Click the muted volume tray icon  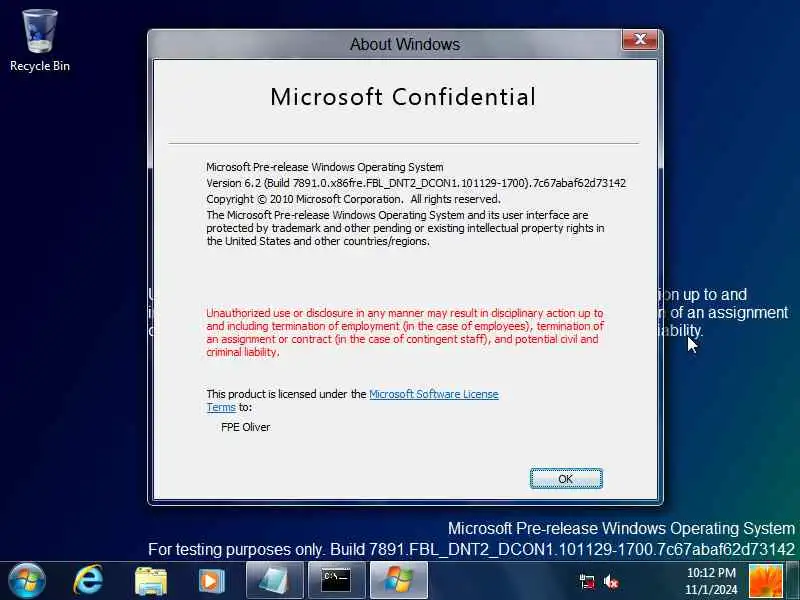pyautogui.click(x=611, y=582)
